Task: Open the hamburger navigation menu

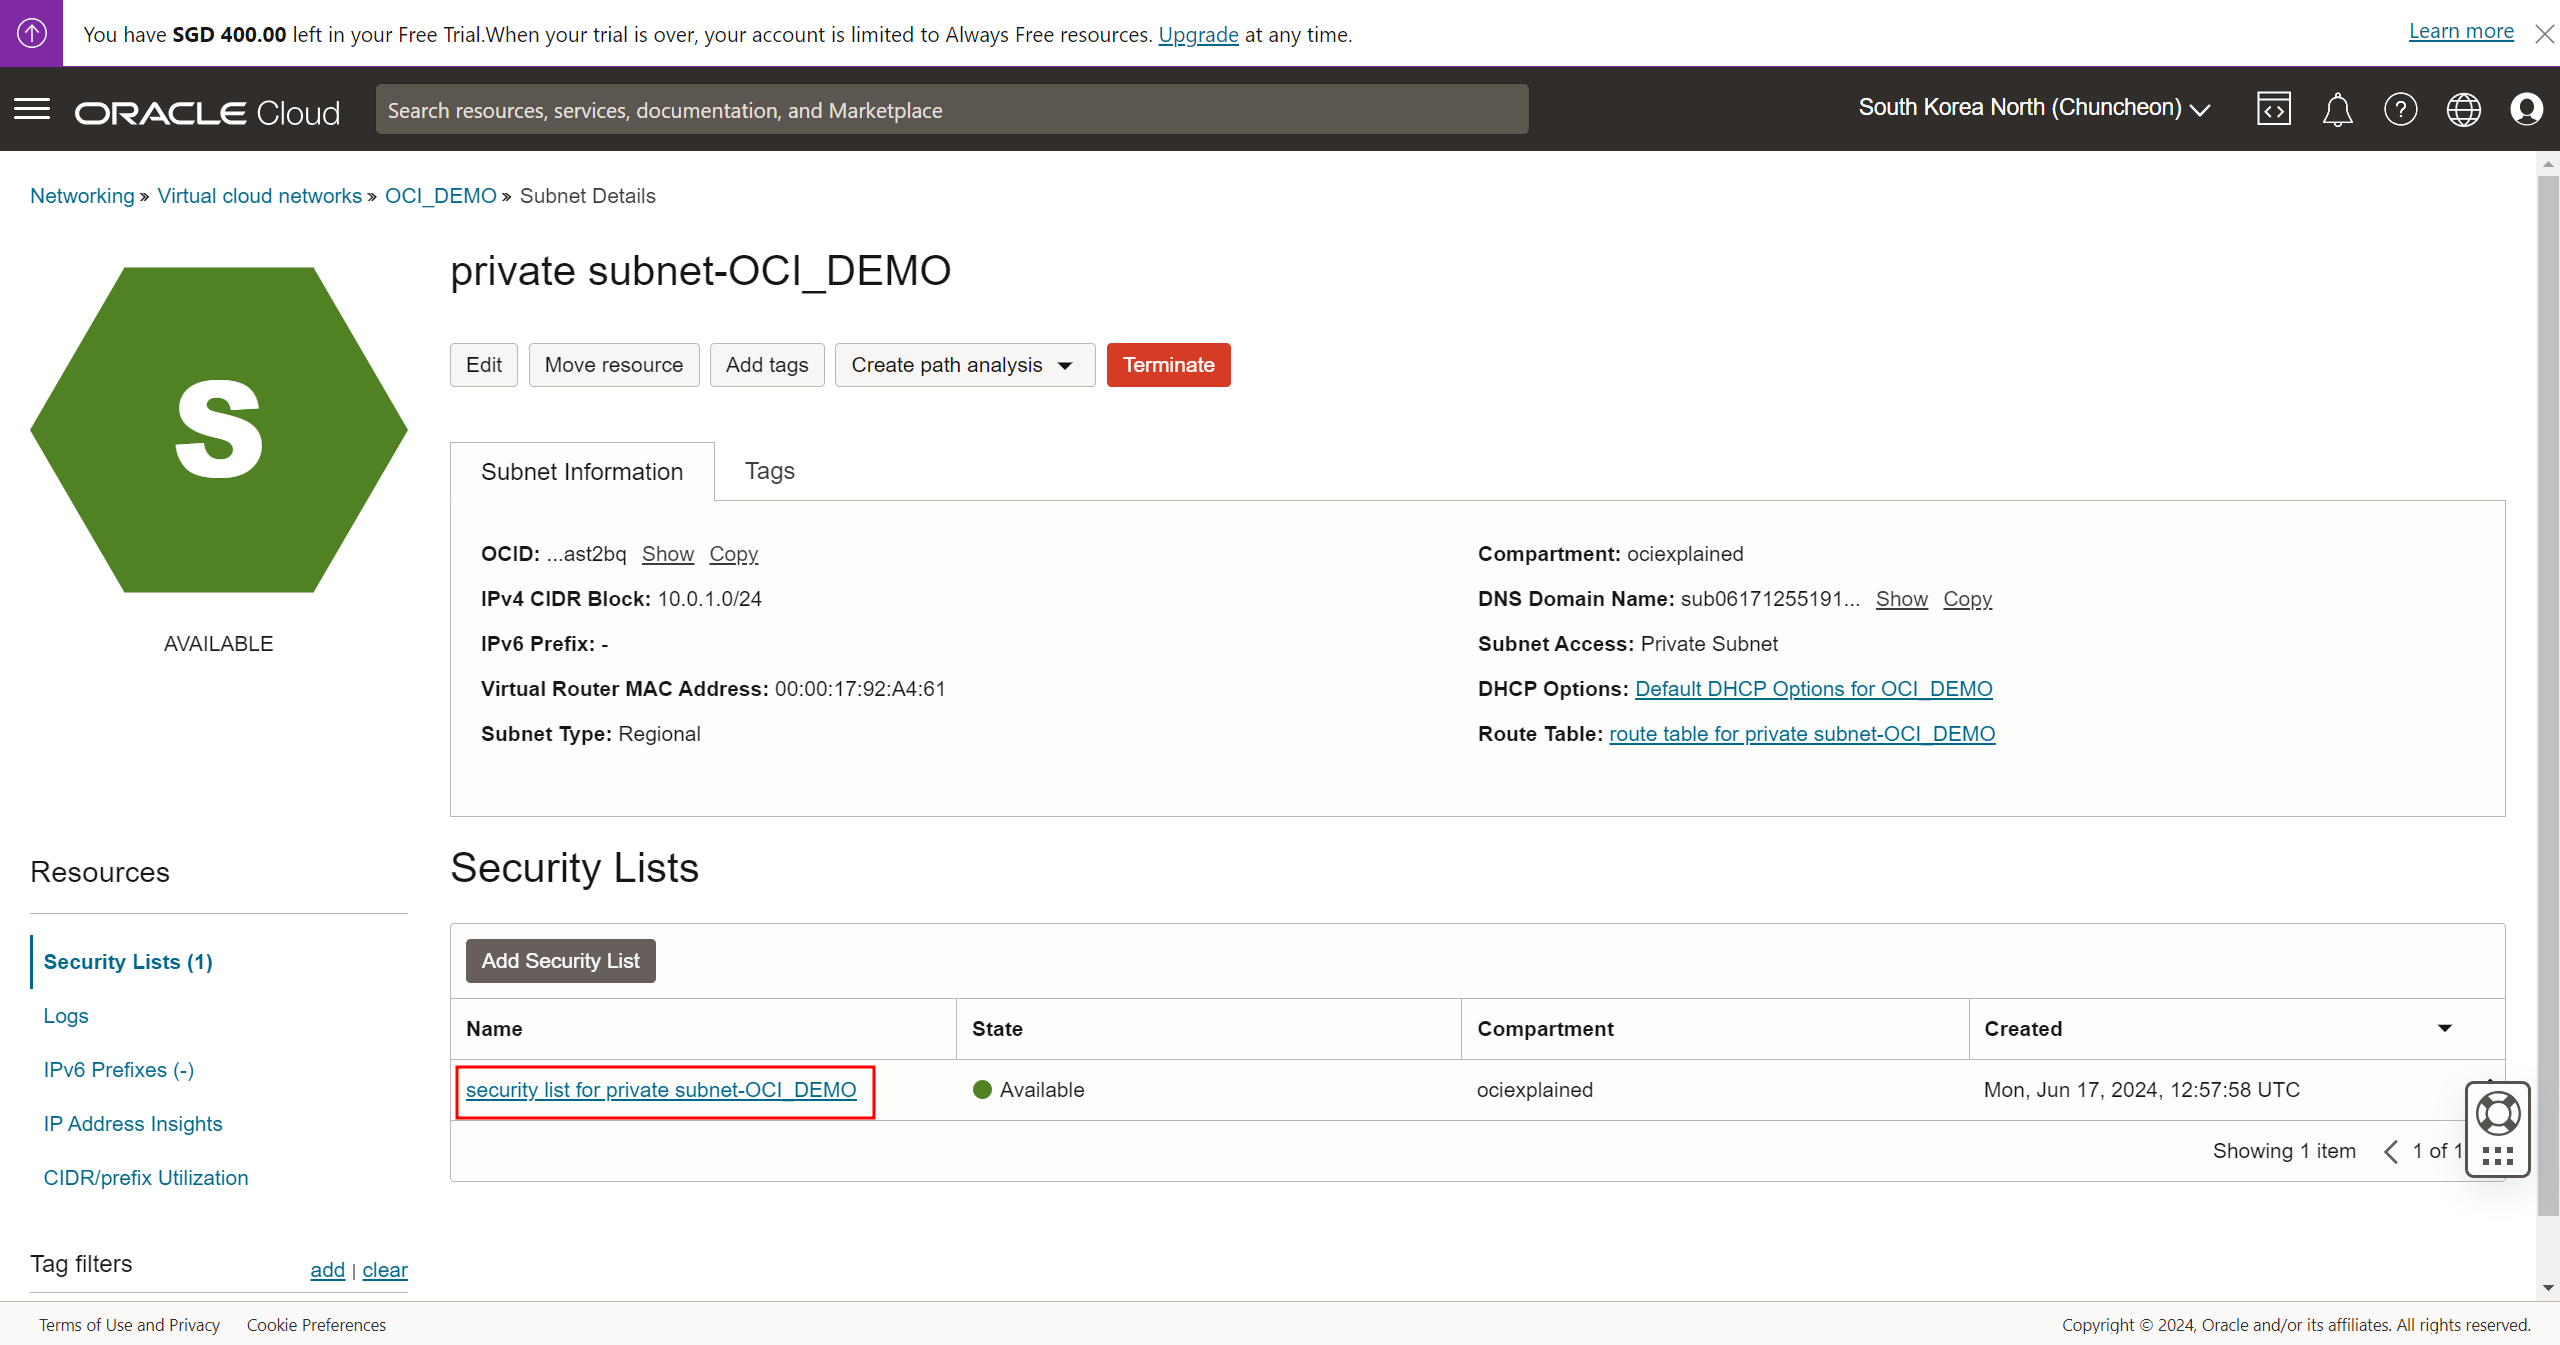Action: pos(32,109)
